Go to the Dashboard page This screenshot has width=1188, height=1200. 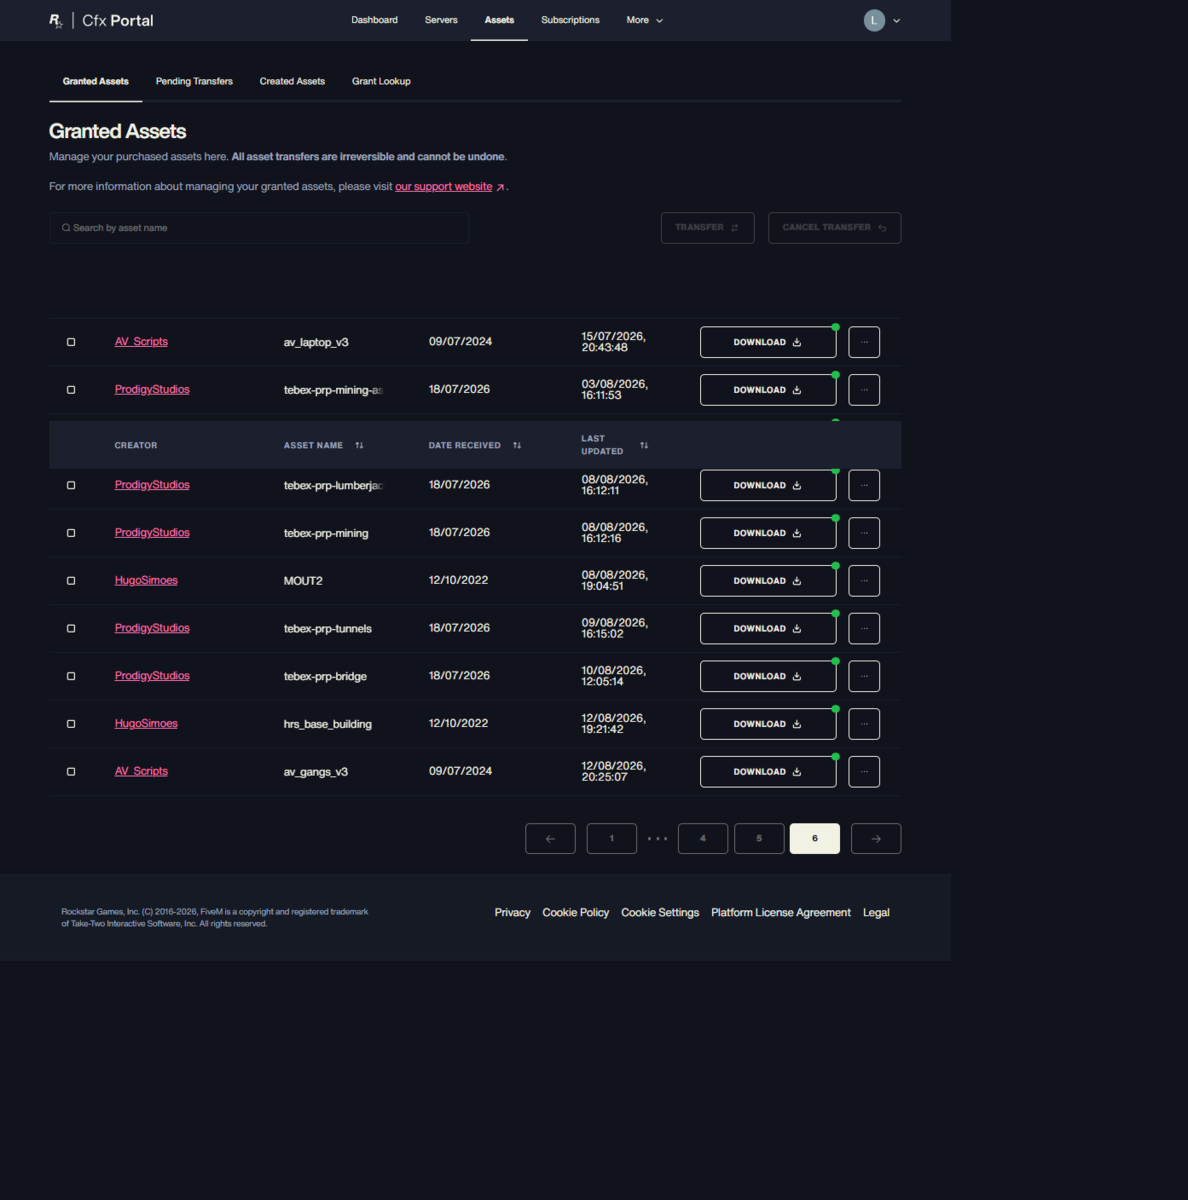point(374,20)
